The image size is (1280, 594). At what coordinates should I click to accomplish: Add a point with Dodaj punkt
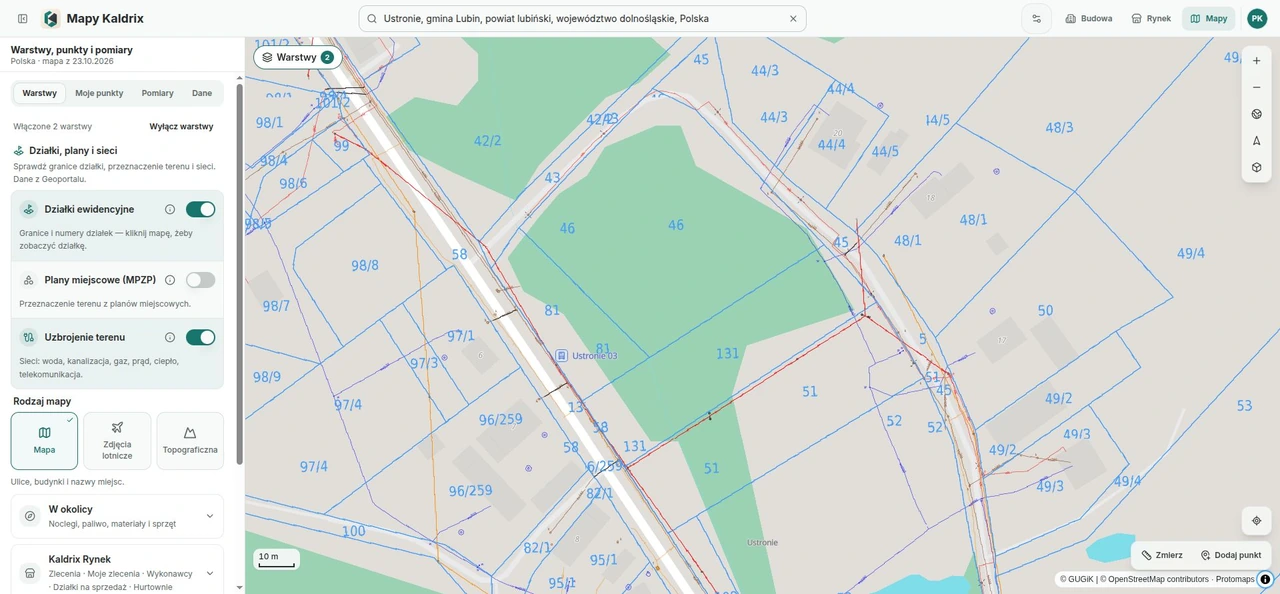click(1231, 555)
